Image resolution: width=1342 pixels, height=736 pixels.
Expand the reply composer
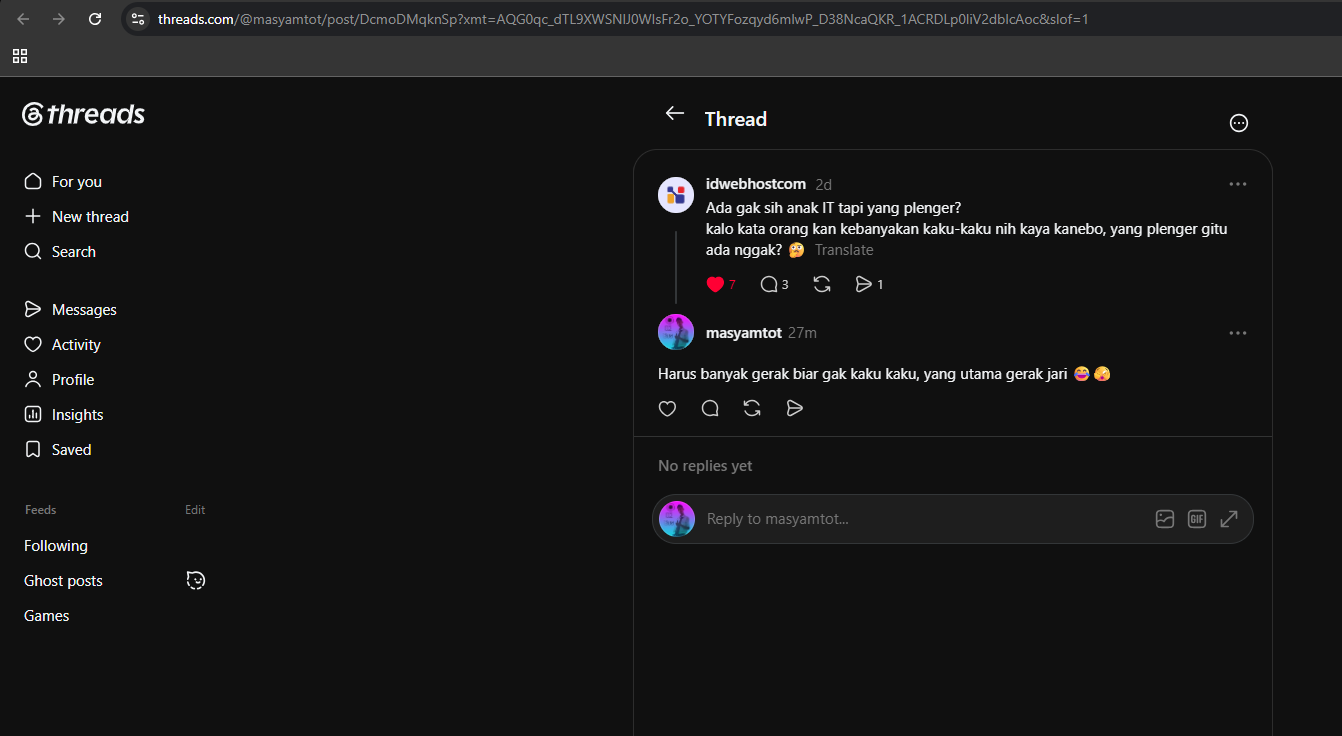click(x=1229, y=519)
